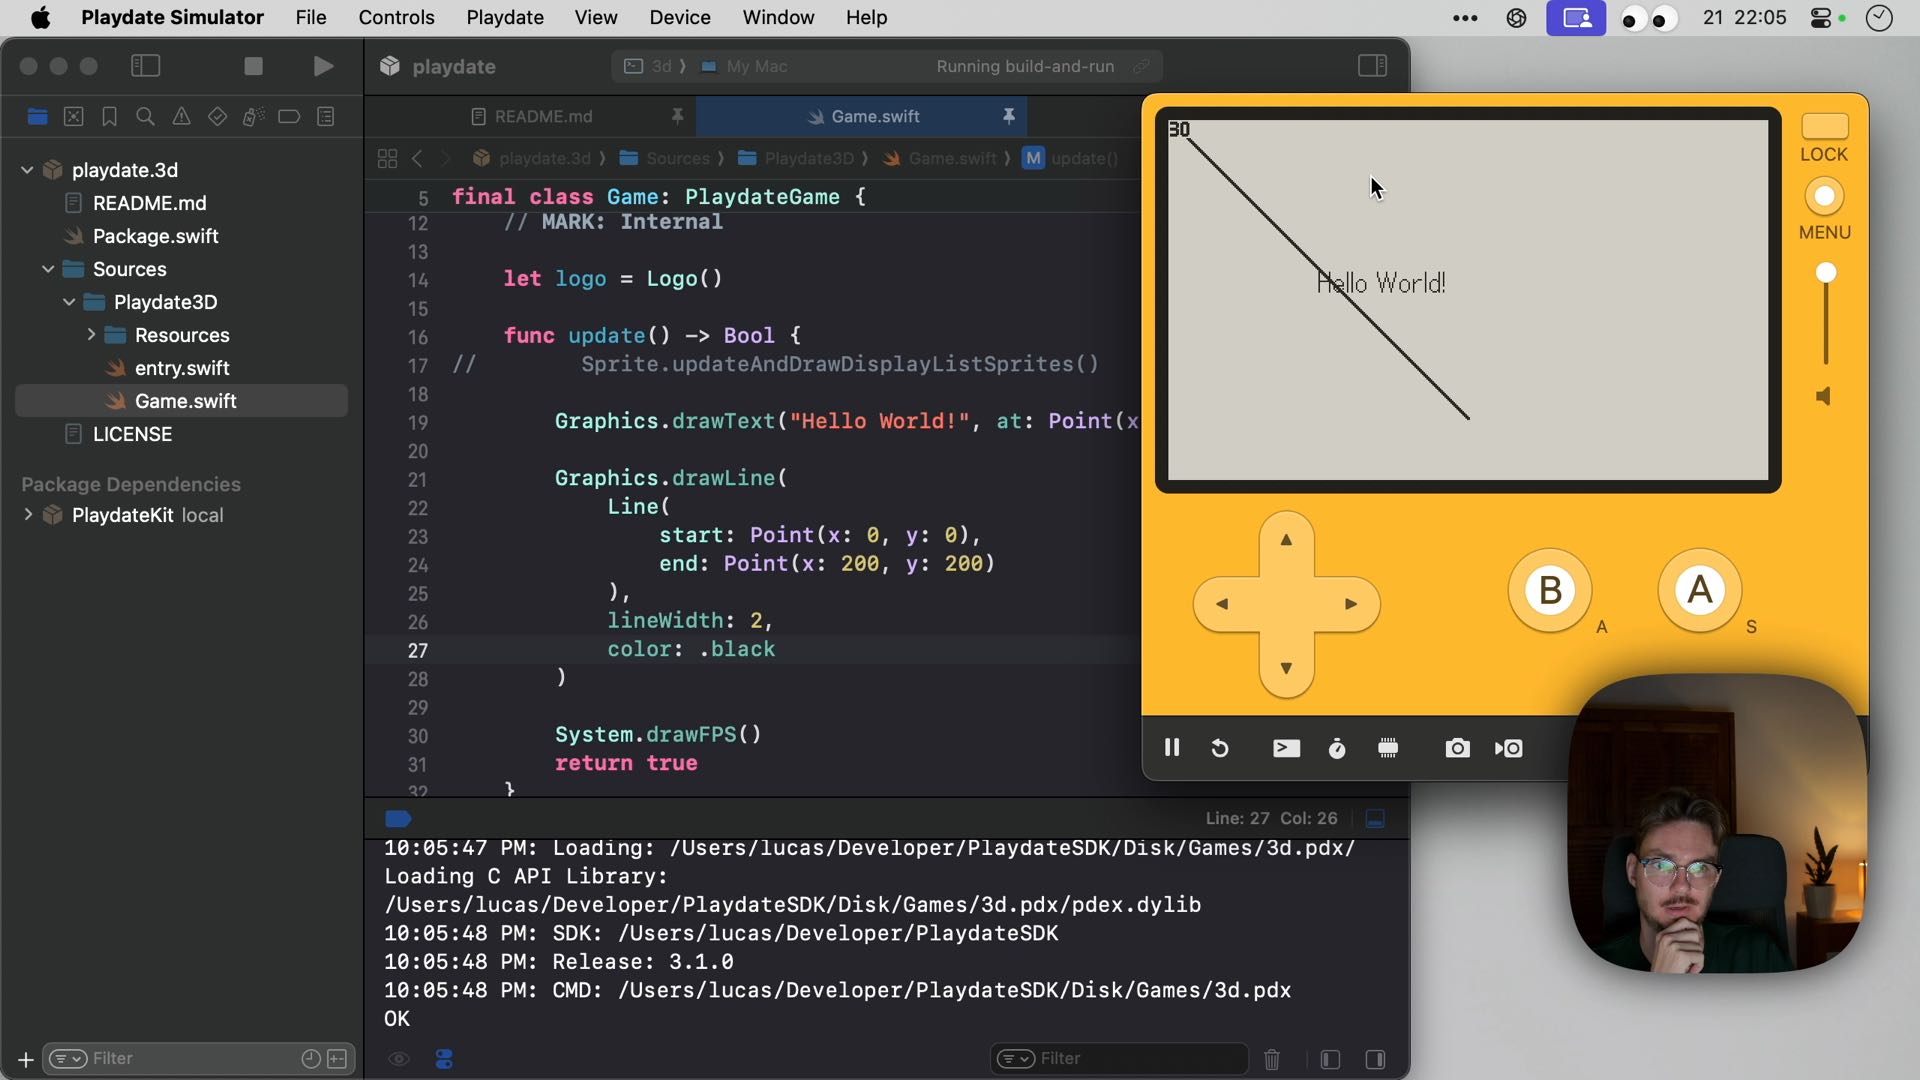Viewport: 1920px width, 1080px height.
Task: Open the simulator console icon
Action: pyautogui.click(x=1286, y=748)
